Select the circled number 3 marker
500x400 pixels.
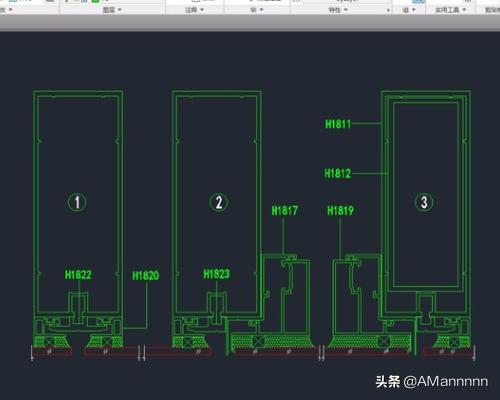click(x=424, y=202)
